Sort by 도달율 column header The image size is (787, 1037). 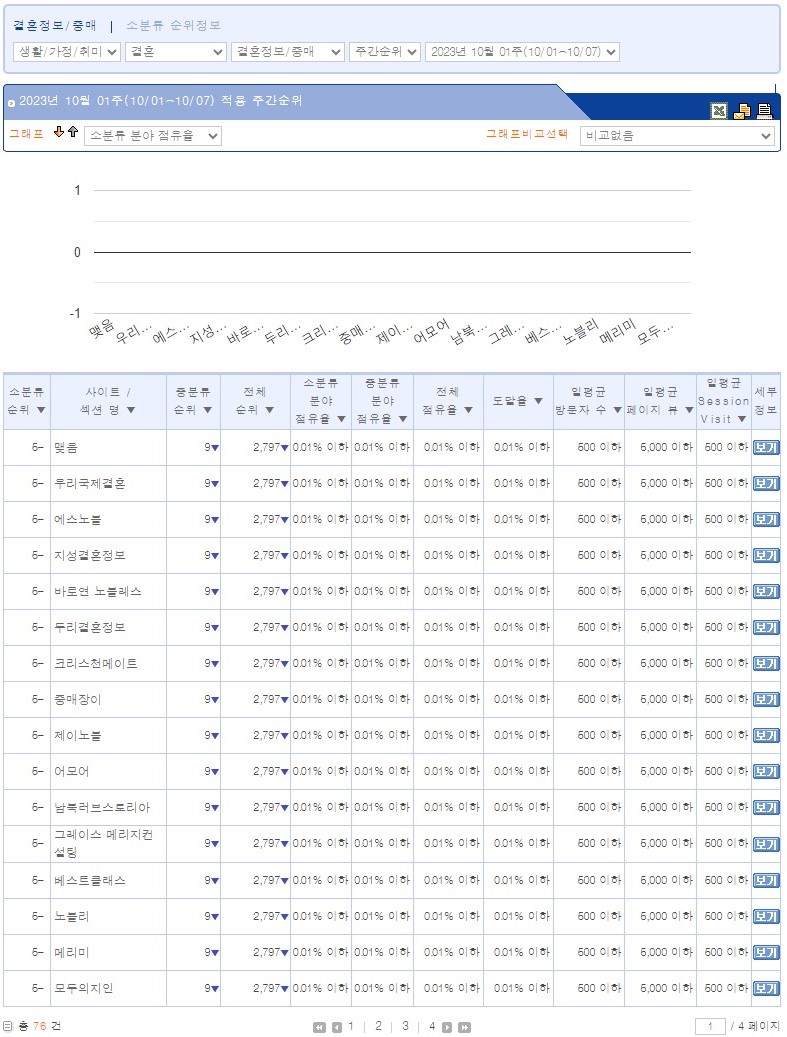518,401
